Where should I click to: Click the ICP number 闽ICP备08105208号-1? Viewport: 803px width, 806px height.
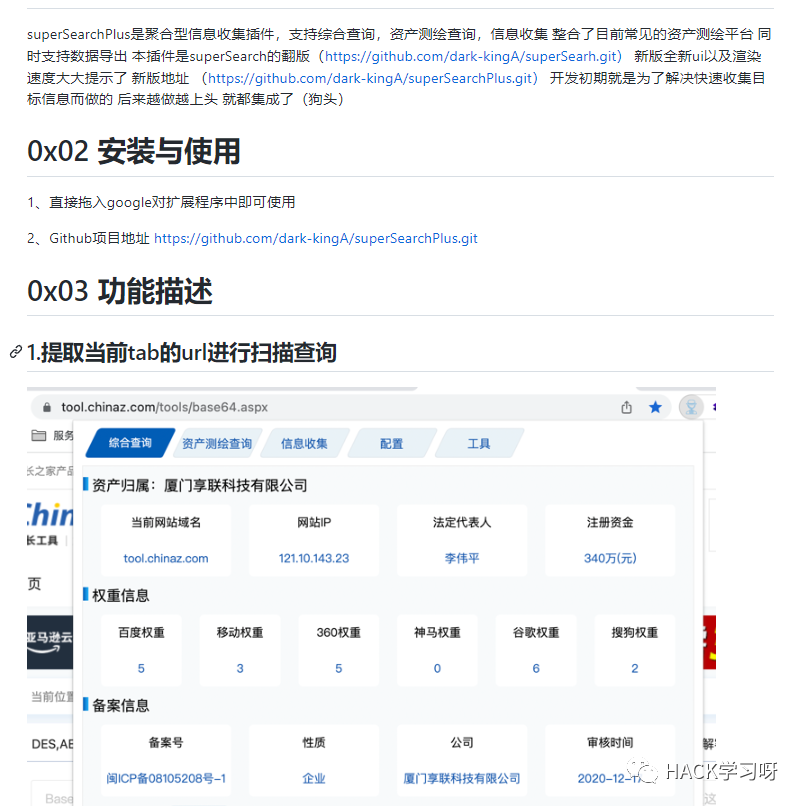click(166, 778)
